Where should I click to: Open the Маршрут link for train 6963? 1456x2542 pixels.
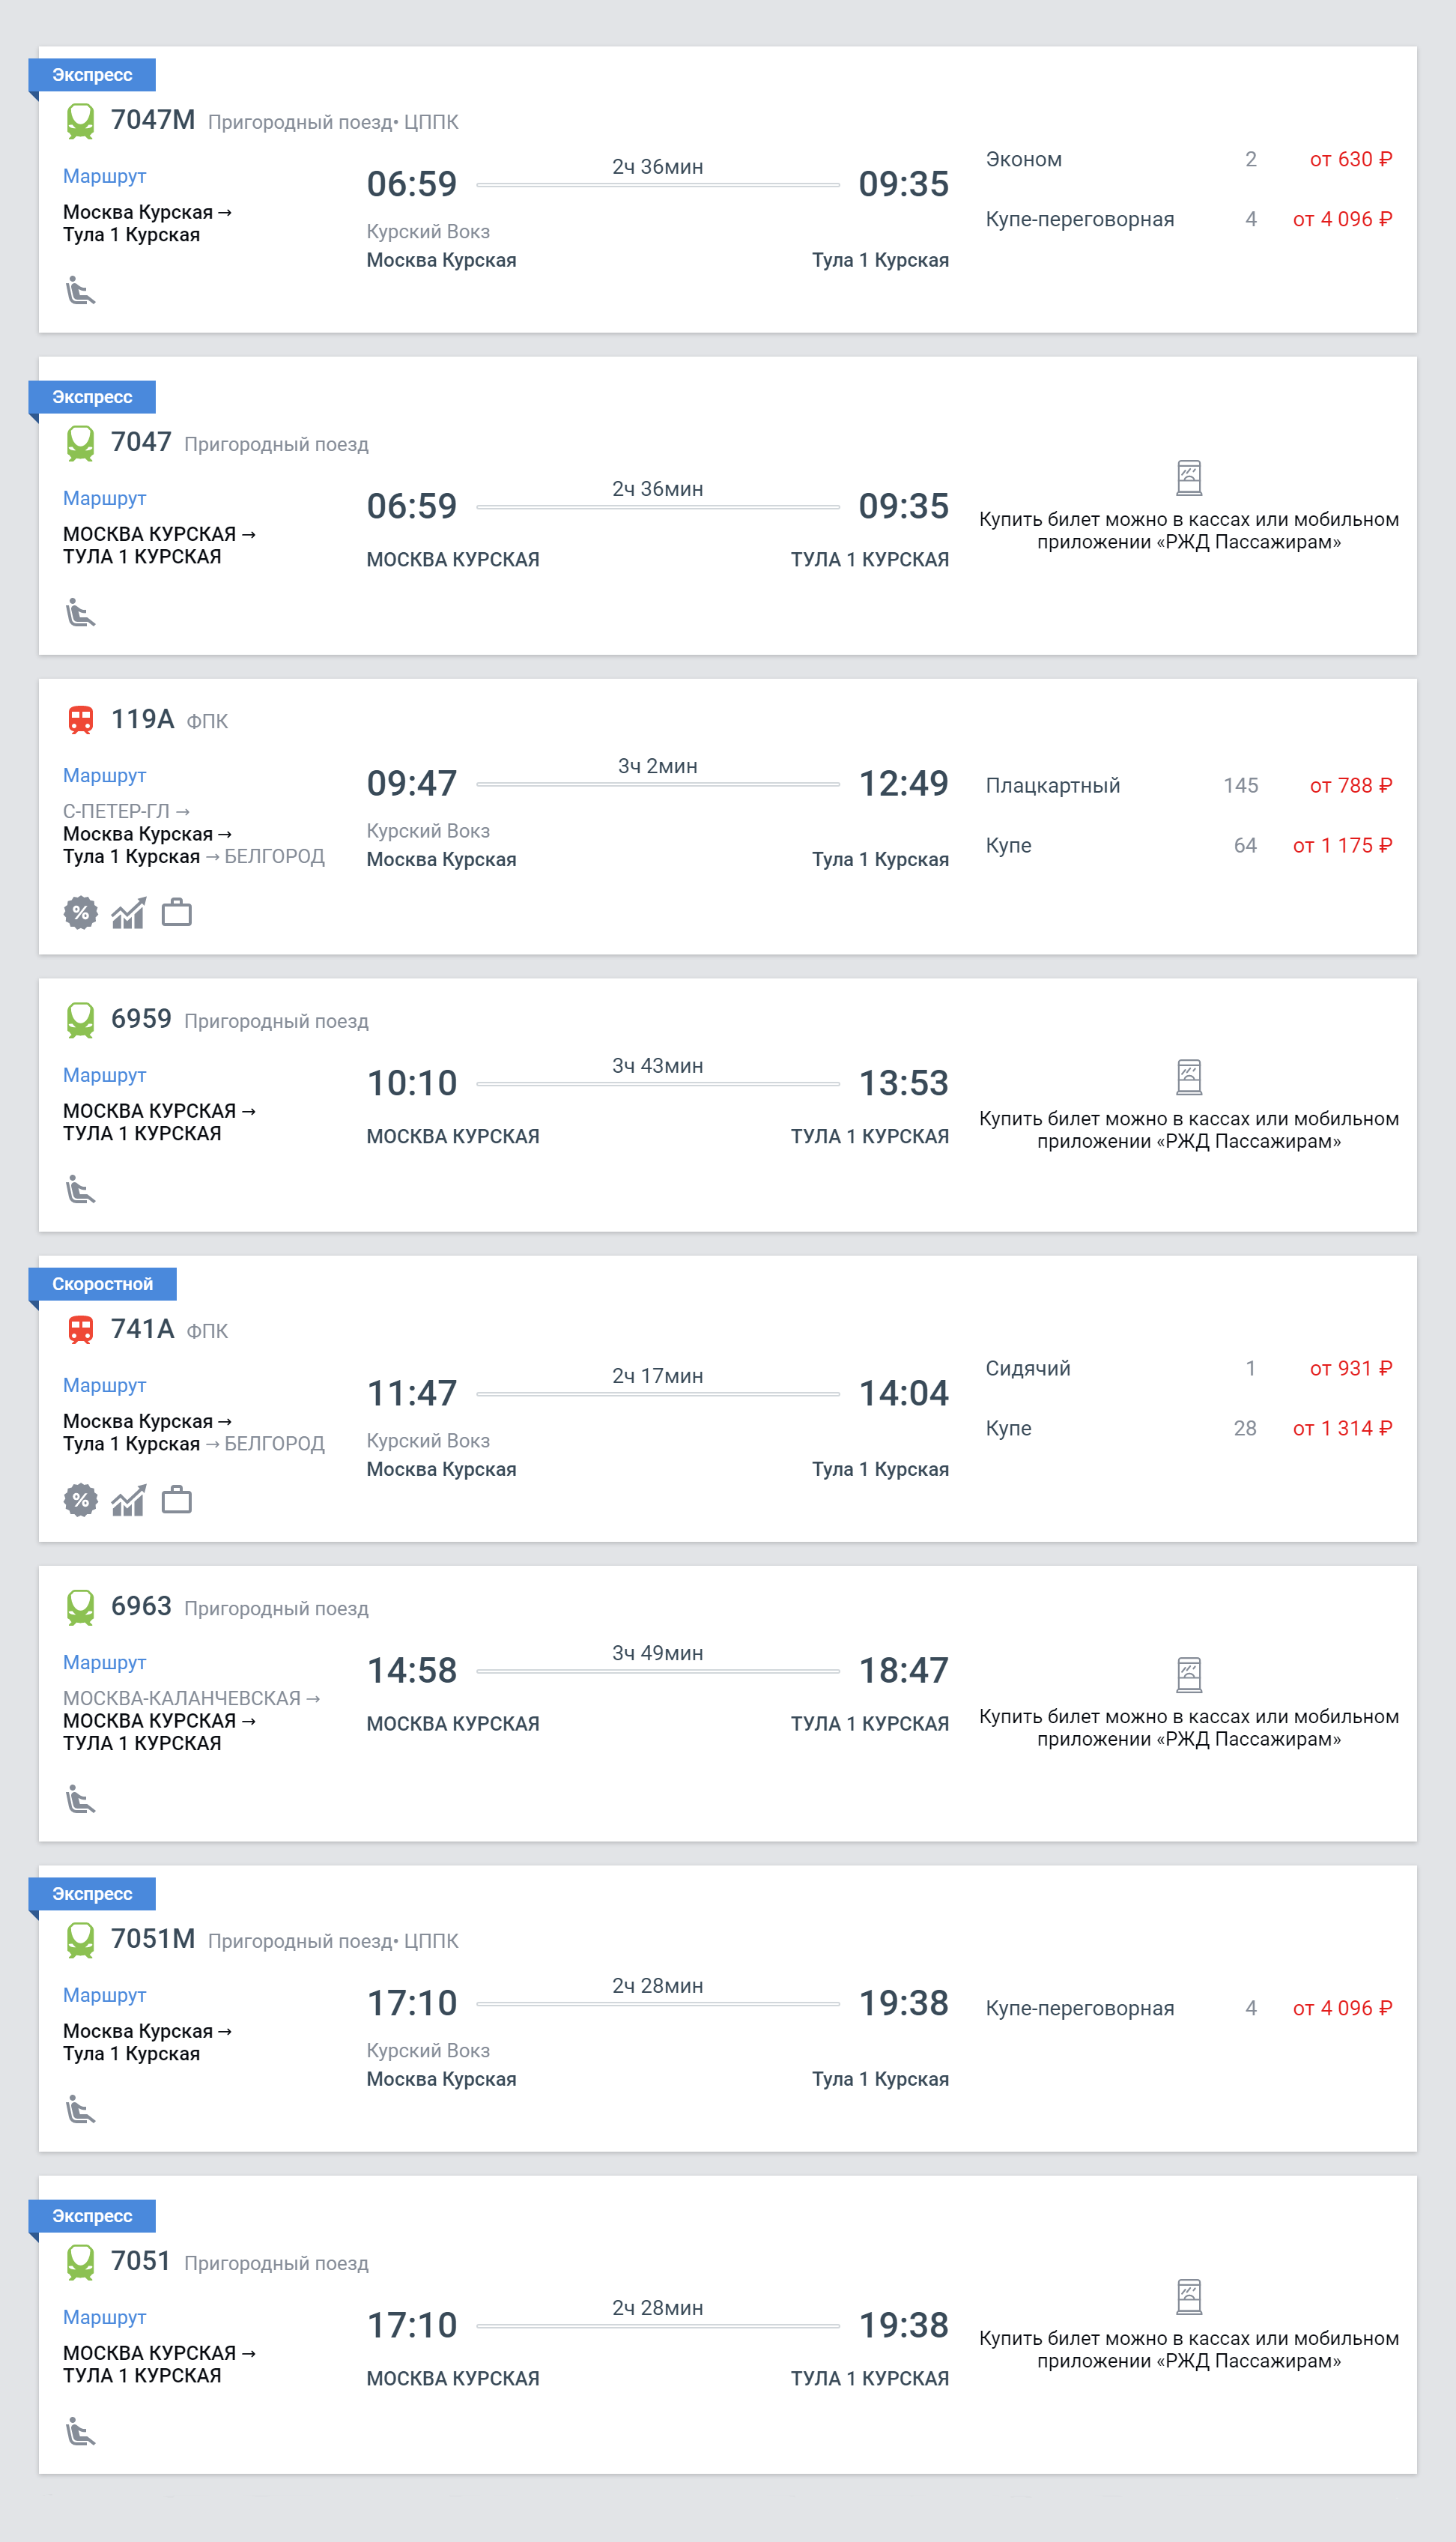104,1662
